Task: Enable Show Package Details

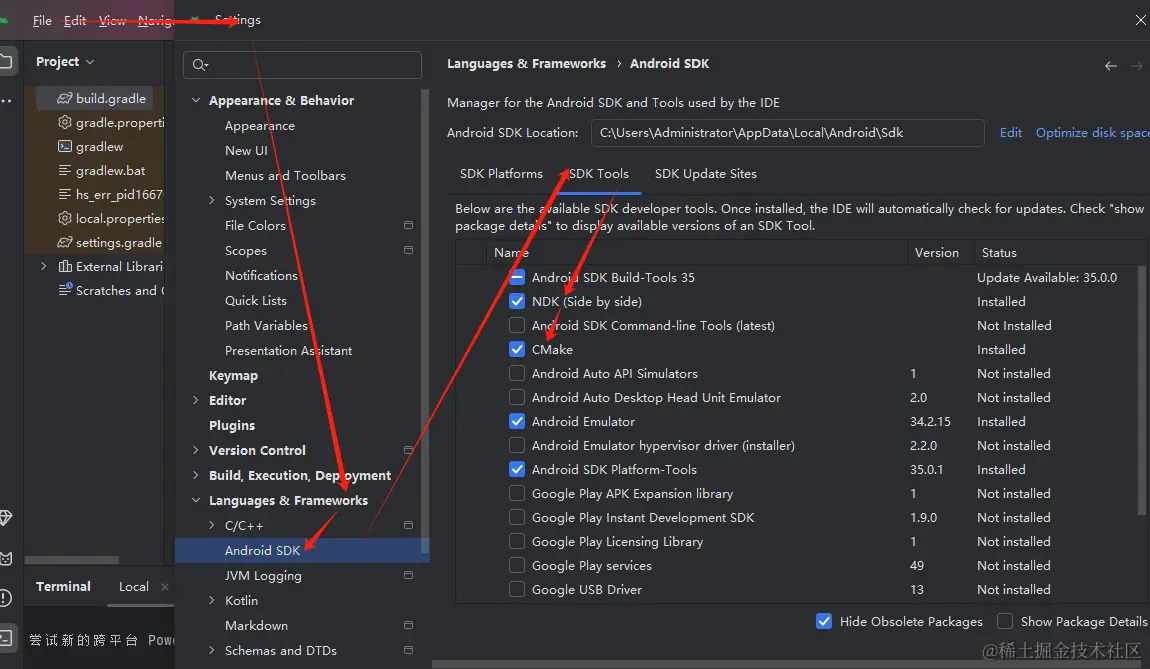Action: click(1005, 621)
